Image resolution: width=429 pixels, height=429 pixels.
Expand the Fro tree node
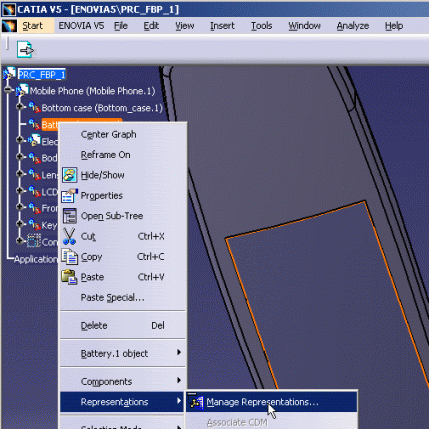(x=20, y=207)
